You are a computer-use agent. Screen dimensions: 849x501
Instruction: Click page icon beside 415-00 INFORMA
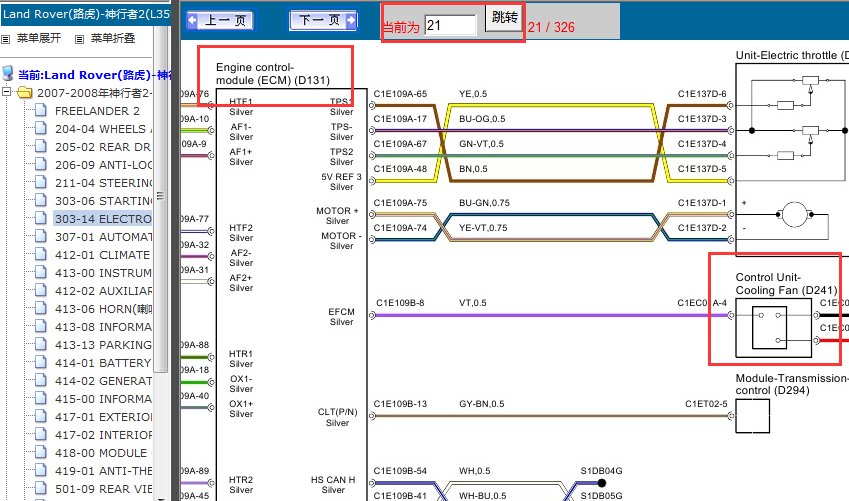[41, 398]
